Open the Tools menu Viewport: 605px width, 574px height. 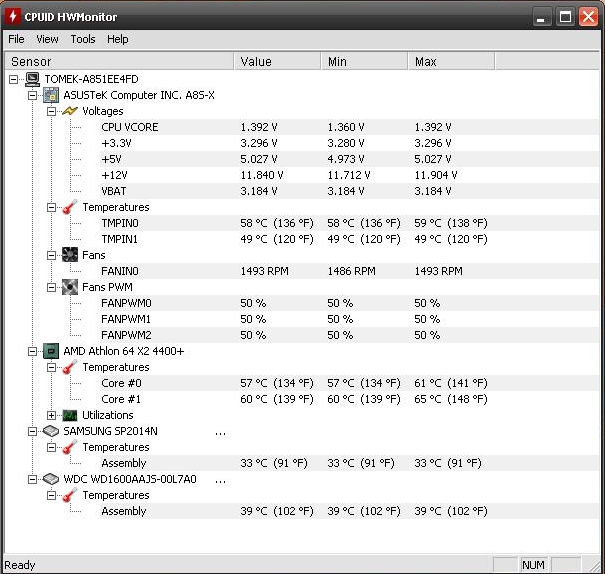83,39
